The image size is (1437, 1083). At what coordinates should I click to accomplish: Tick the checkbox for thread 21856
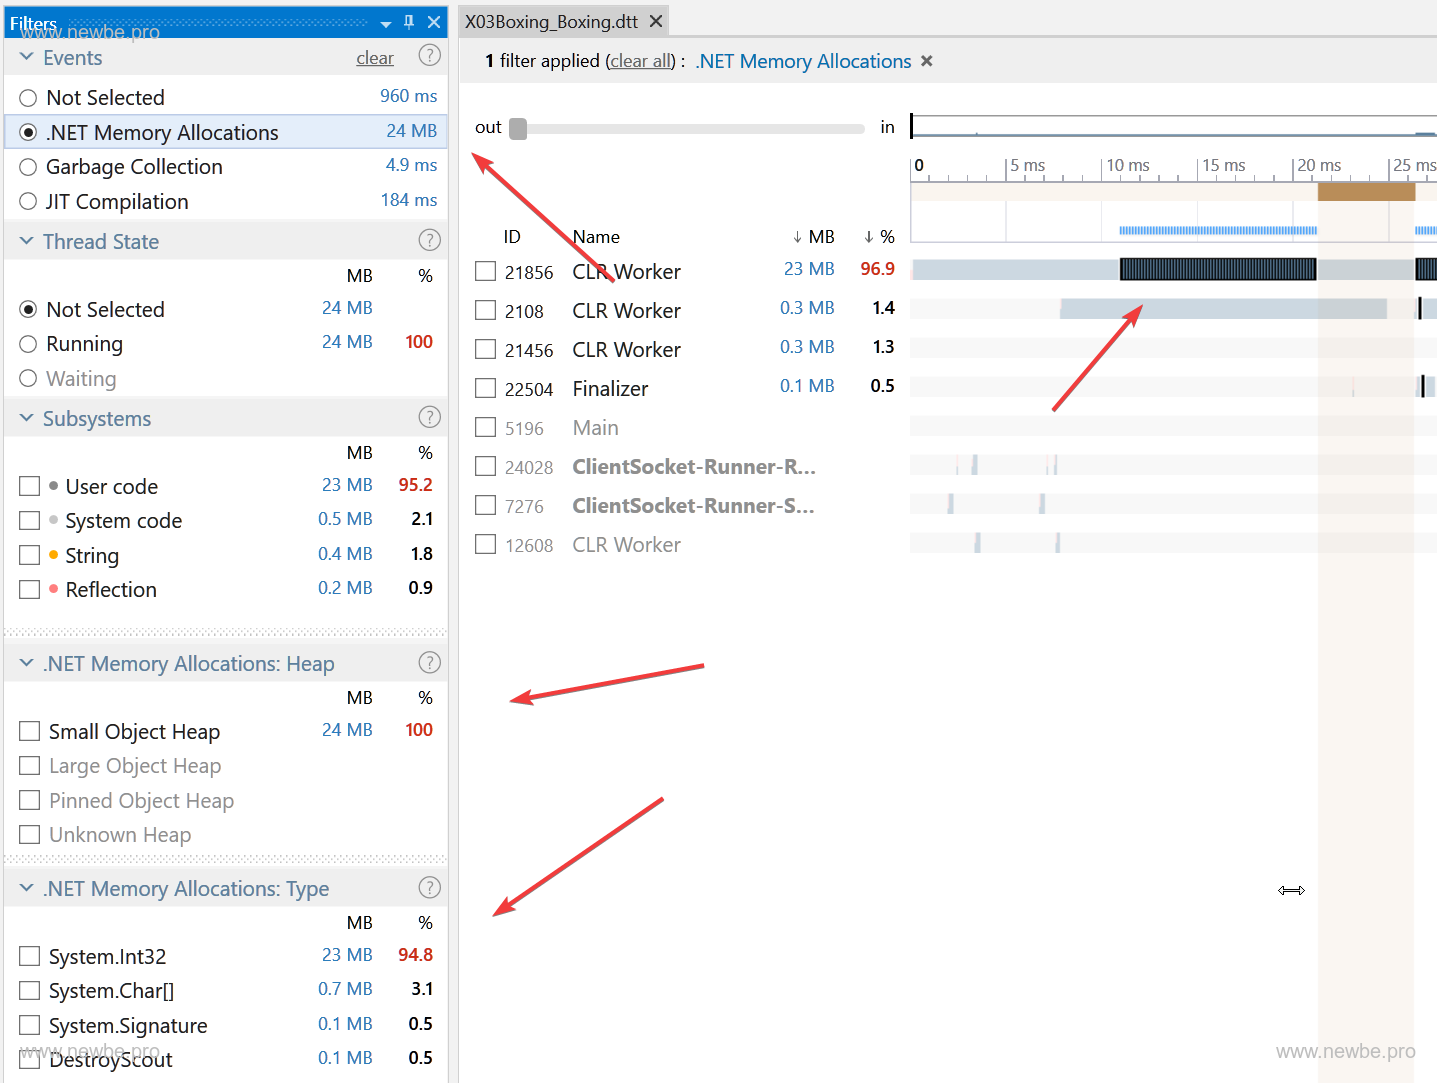[486, 271]
